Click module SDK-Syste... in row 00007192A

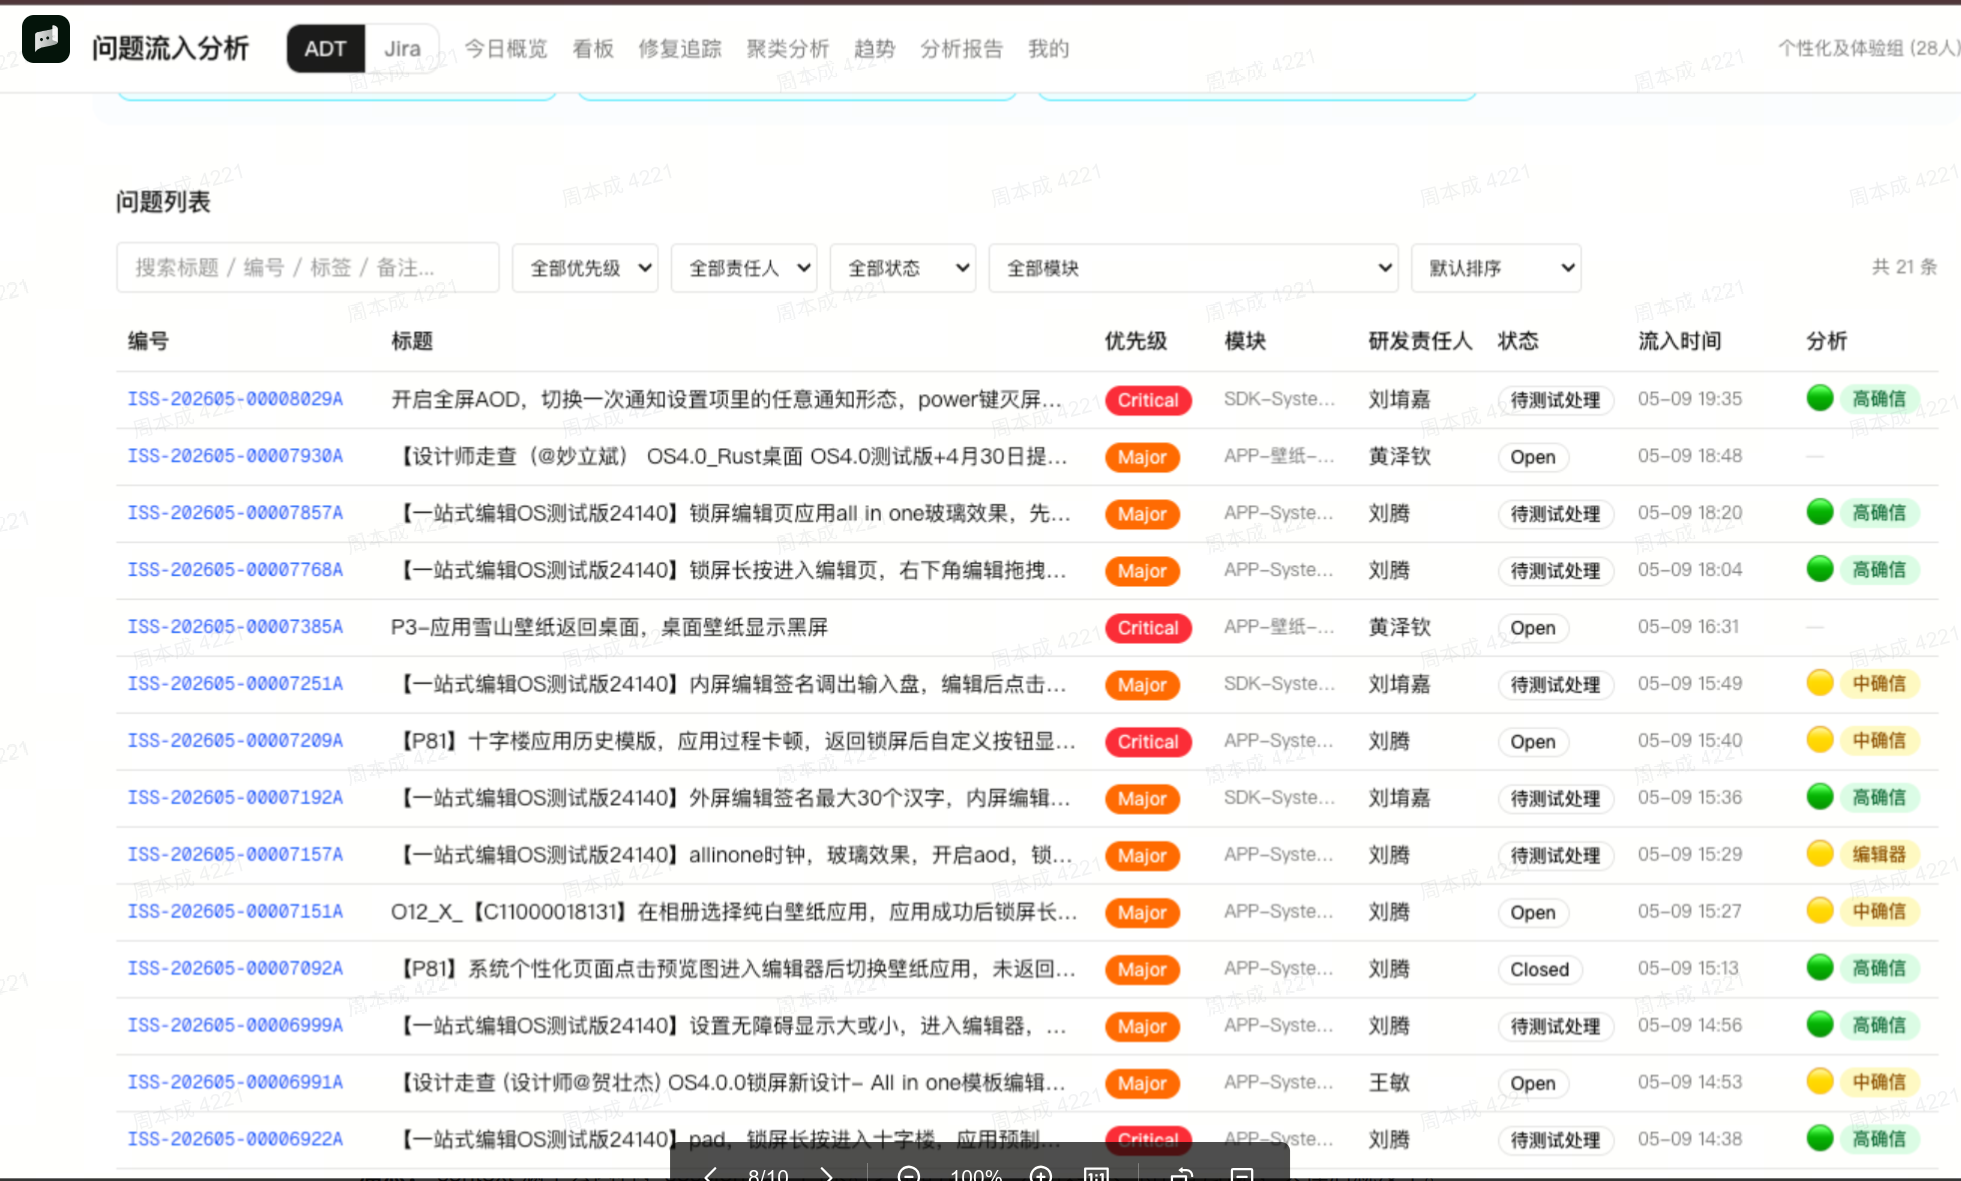(x=1279, y=798)
